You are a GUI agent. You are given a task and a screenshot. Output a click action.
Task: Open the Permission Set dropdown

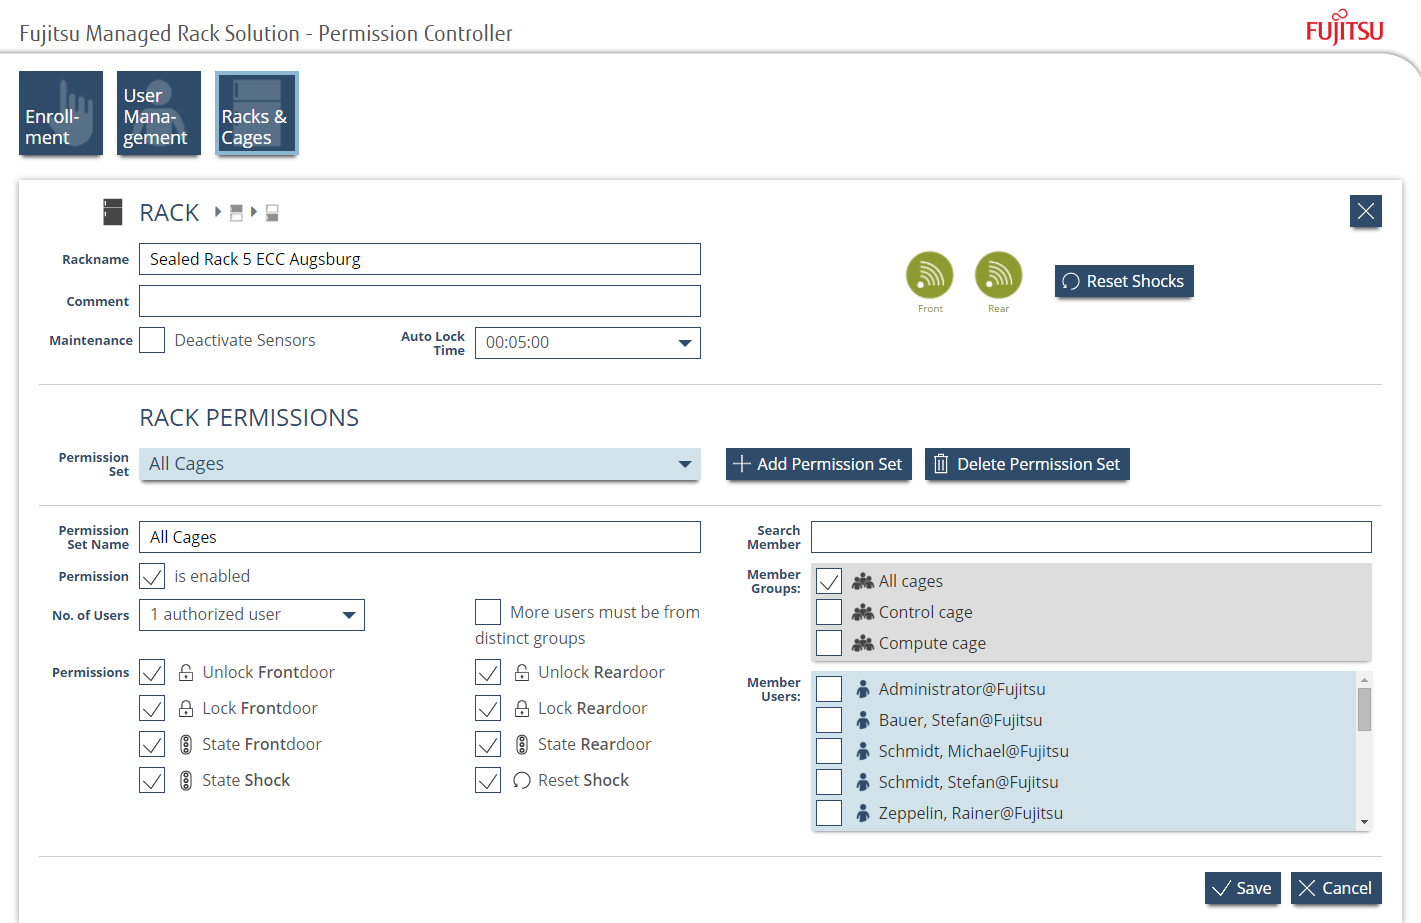[420, 464]
